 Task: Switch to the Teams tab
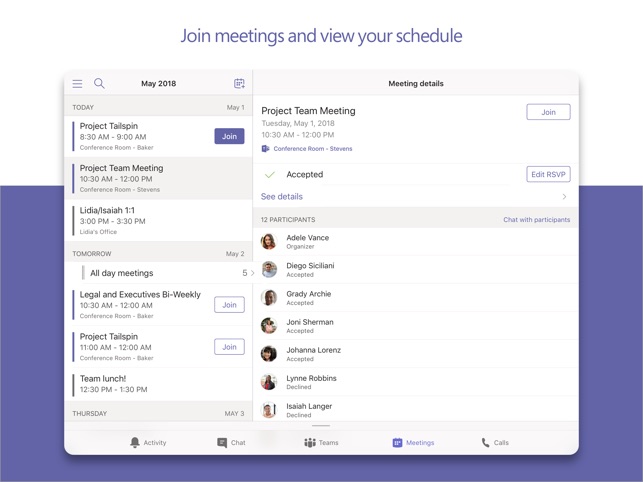321,443
